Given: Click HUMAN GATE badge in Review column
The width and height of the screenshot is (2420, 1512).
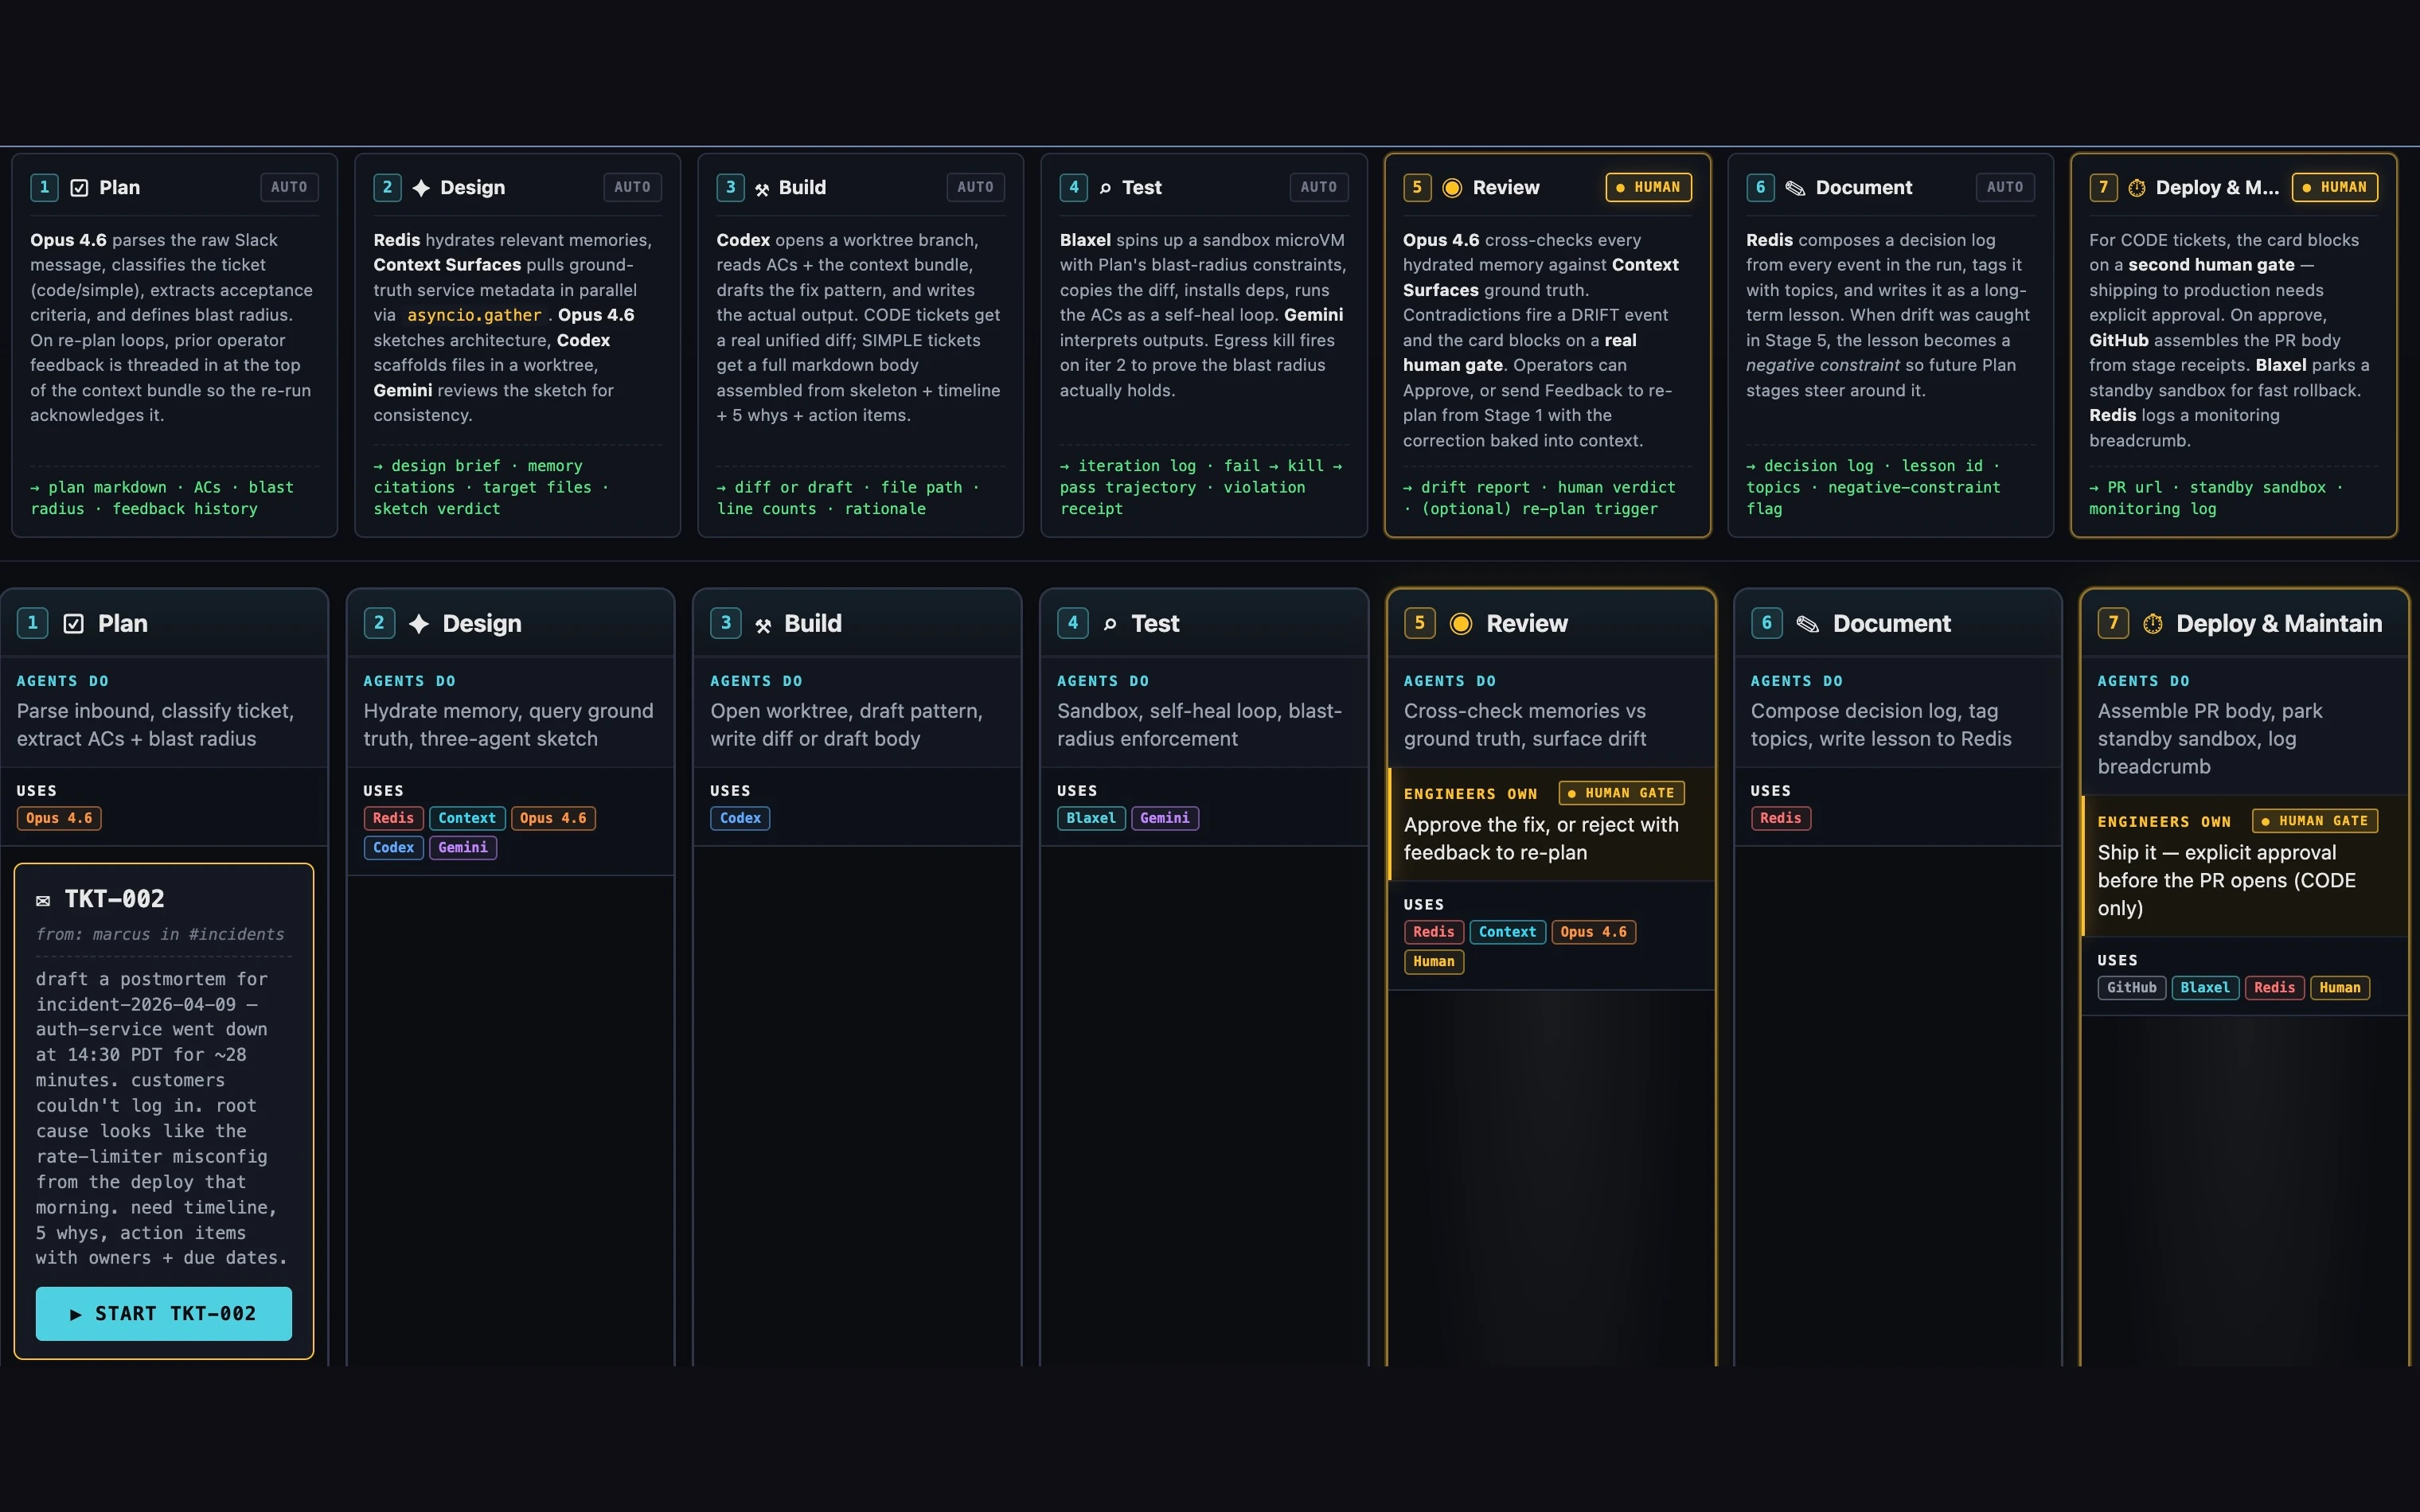Looking at the screenshot, I should [1621, 793].
